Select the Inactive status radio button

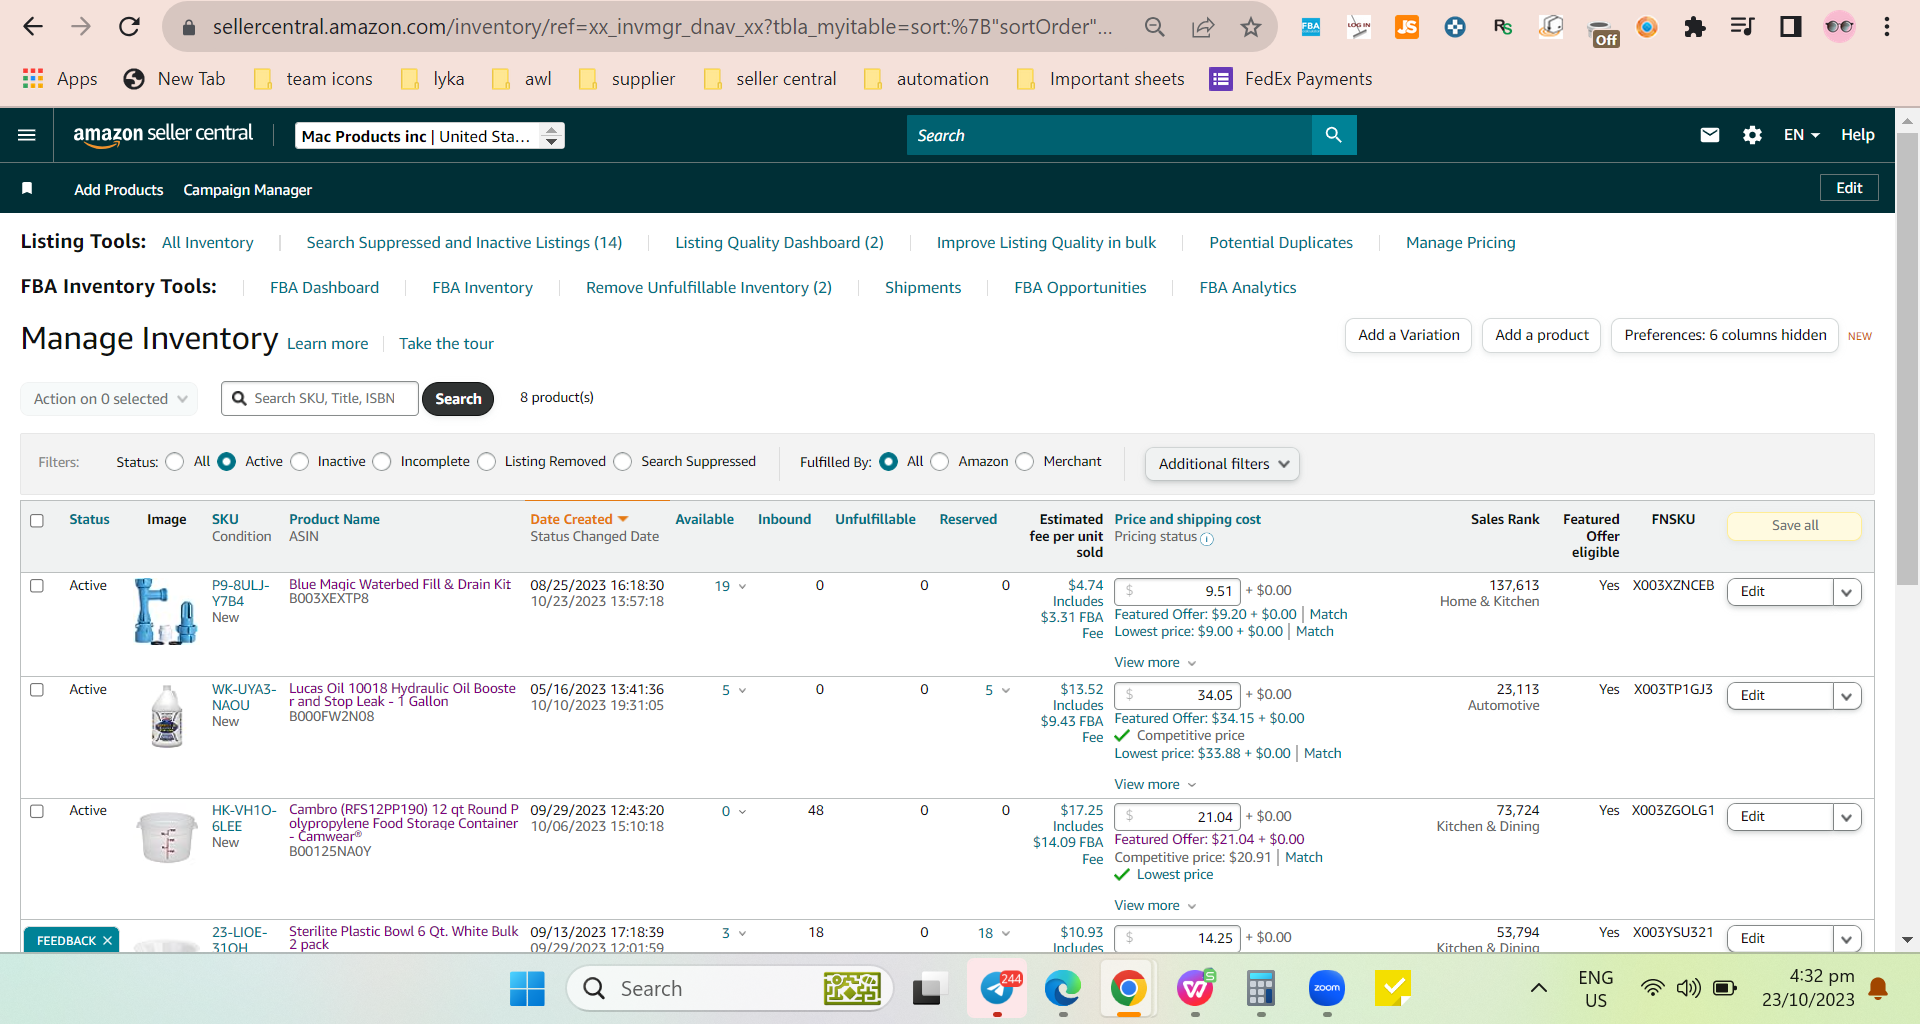(x=300, y=462)
